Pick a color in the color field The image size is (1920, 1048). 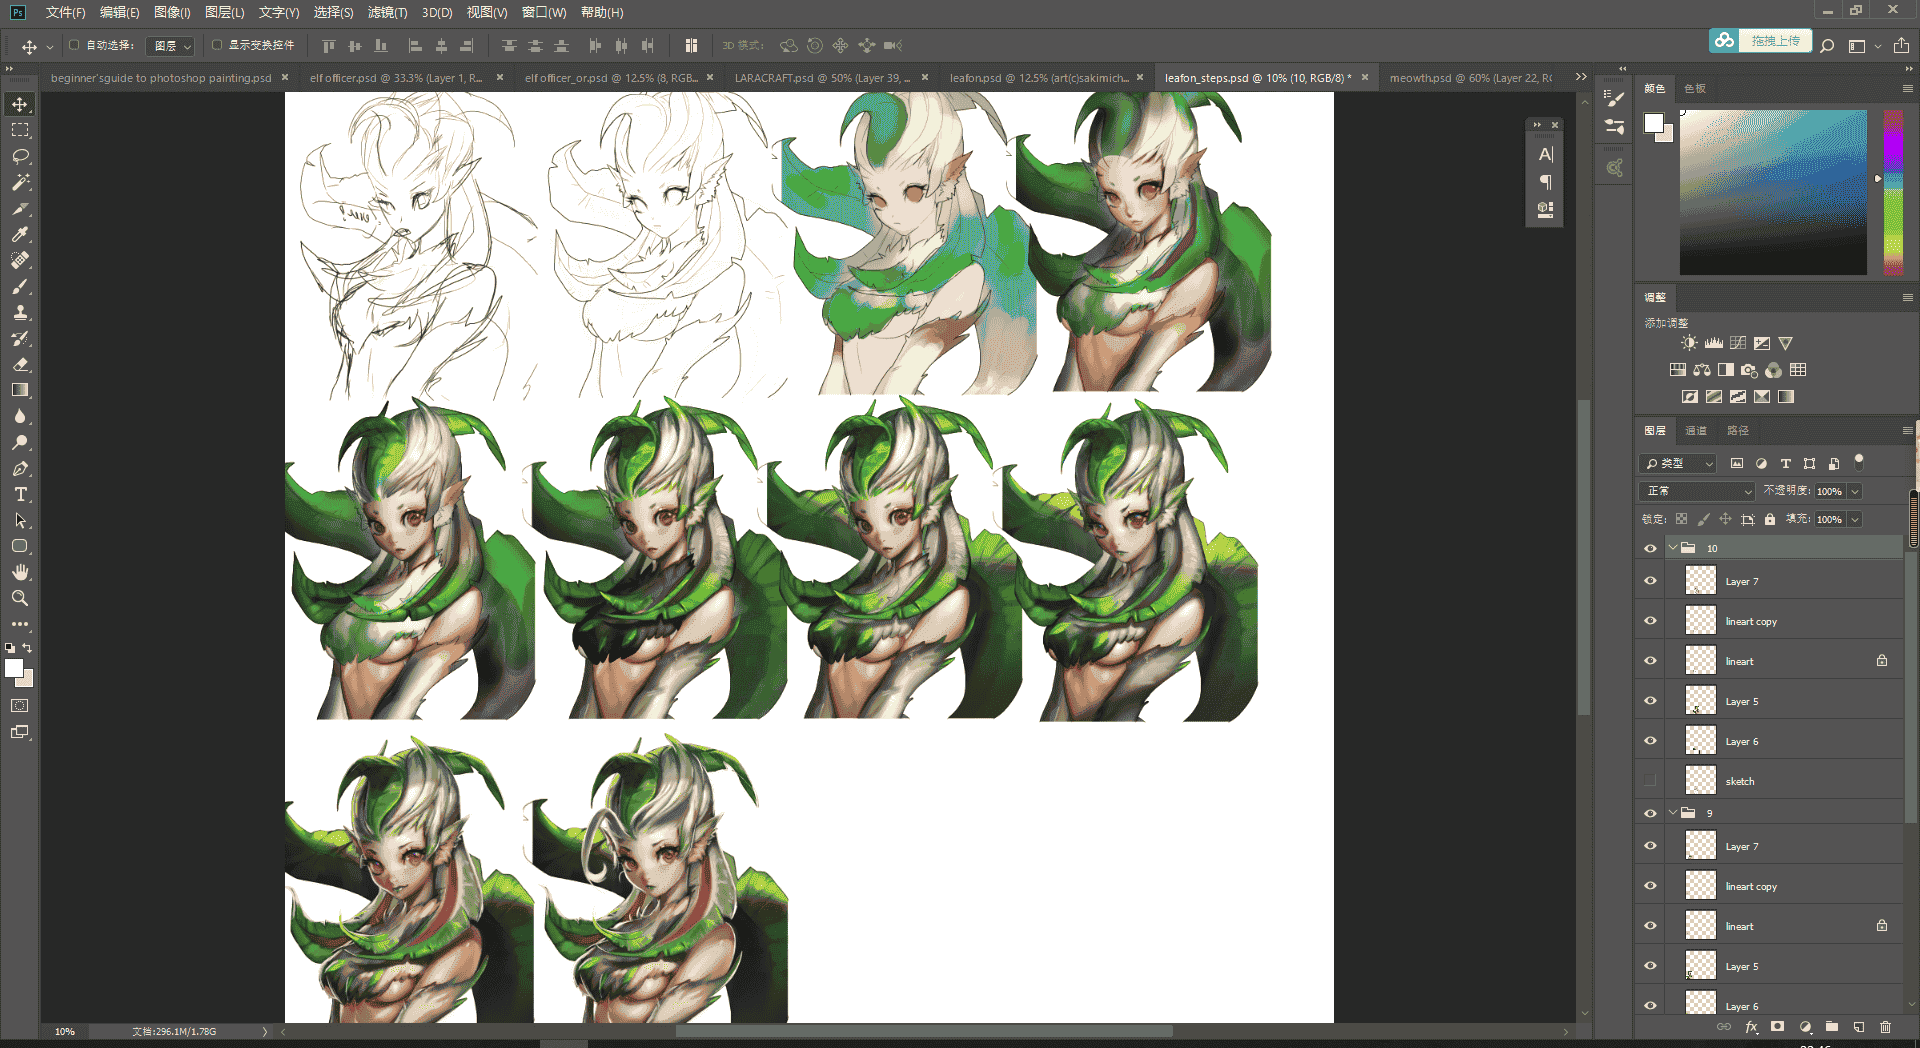tap(1773, 192)
